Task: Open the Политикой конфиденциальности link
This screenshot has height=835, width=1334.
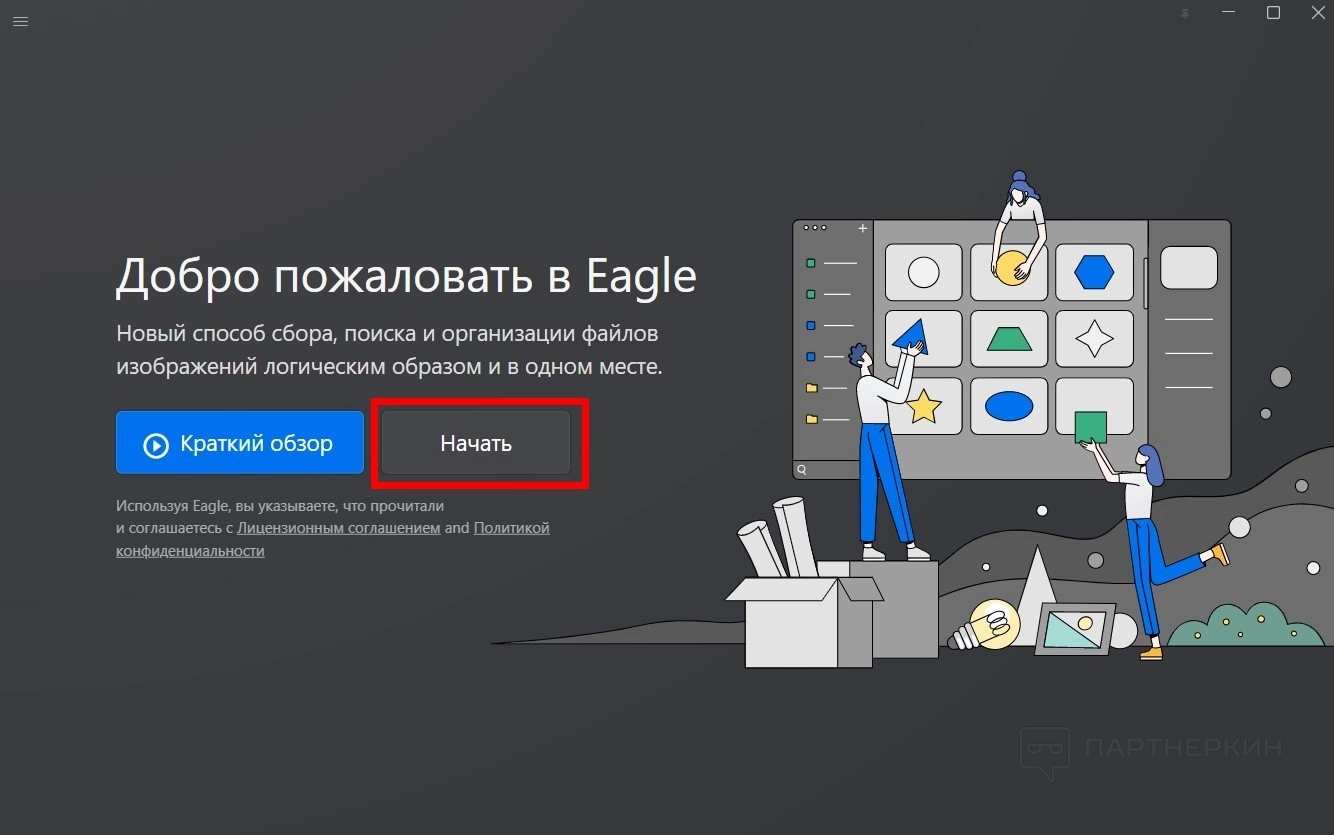Action: point(333,539)
